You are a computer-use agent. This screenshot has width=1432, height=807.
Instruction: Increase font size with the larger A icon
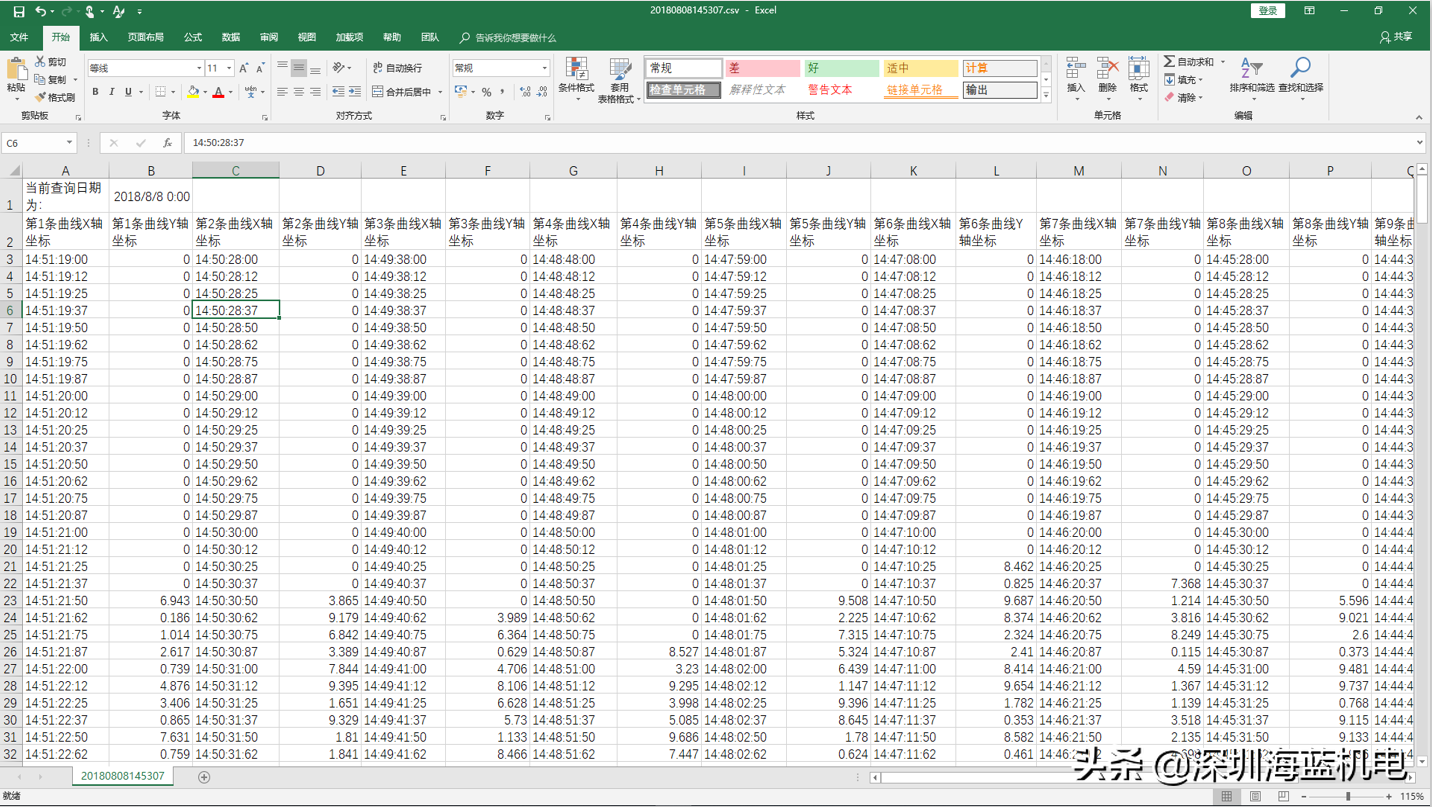pos(244,68)
